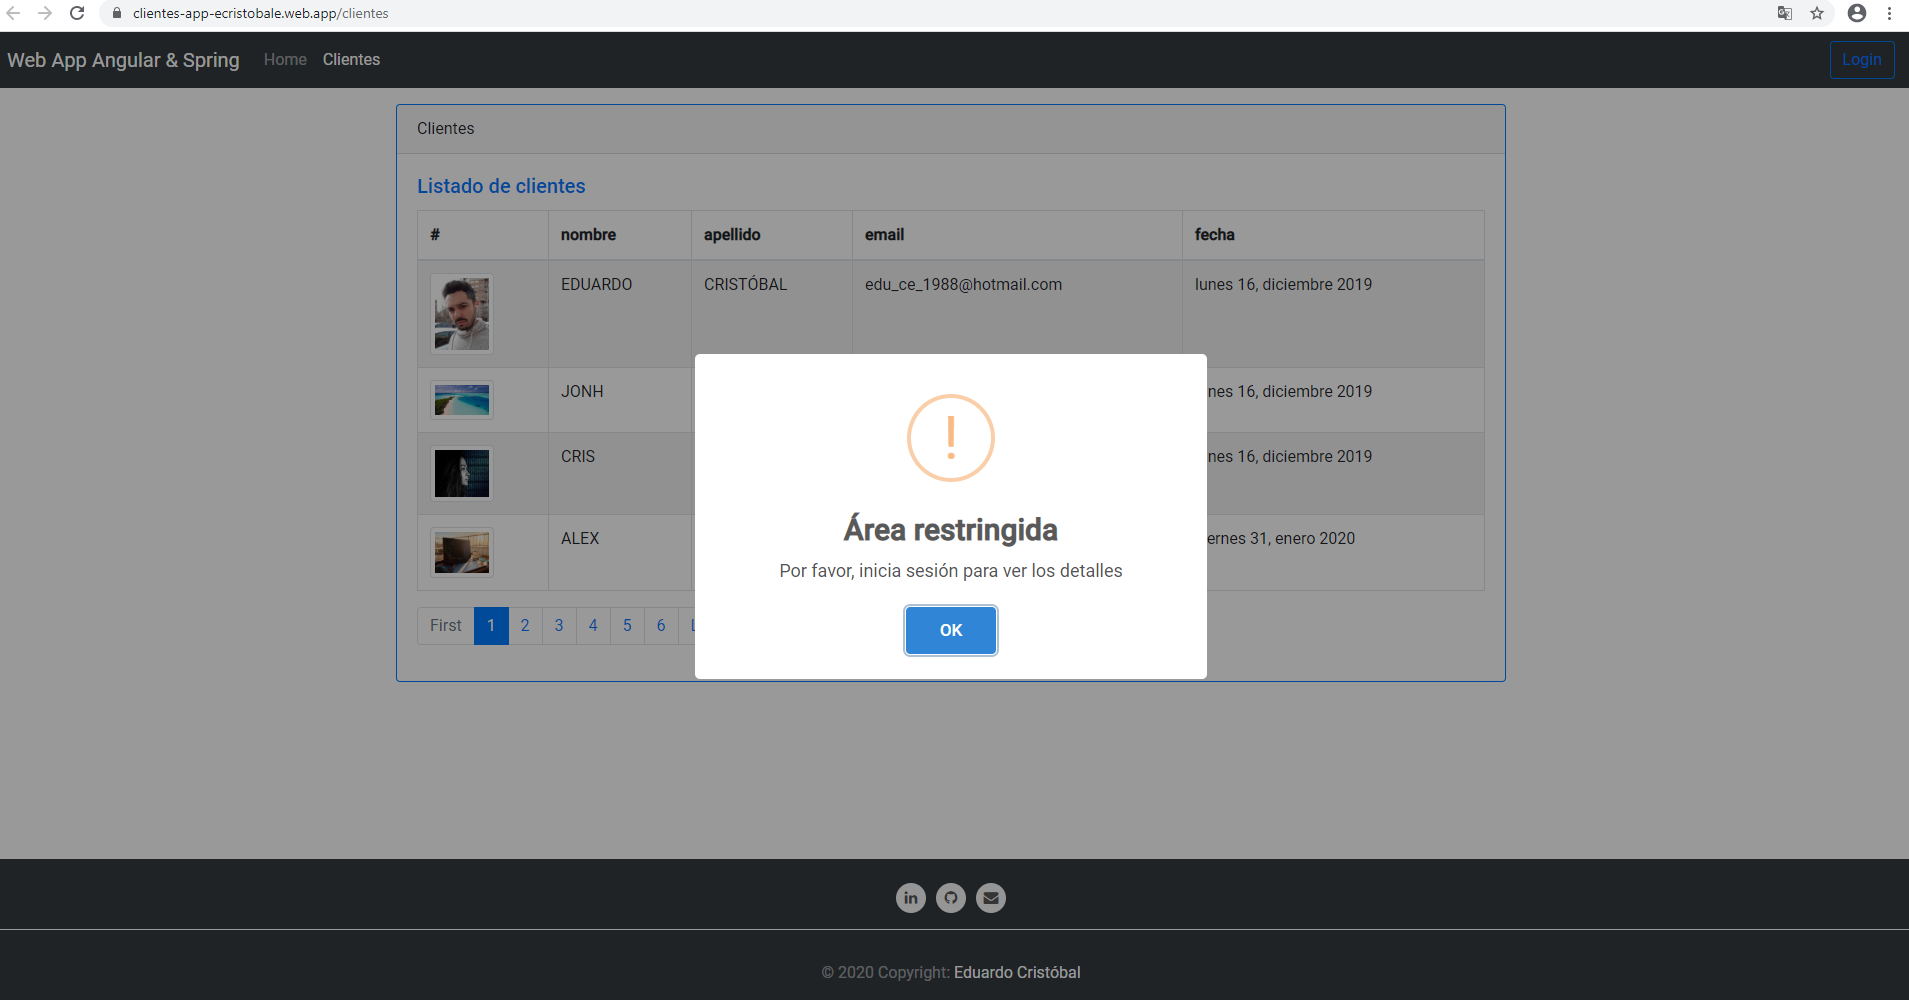Click the Login button in navbar
The image size is (1909, 1000).
(x=1861, y=60)
